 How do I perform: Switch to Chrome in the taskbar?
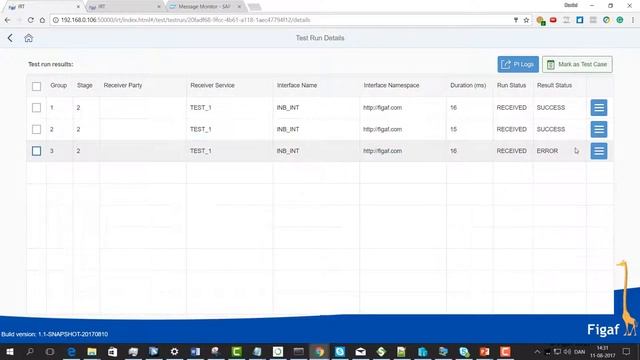click(319, 351)
